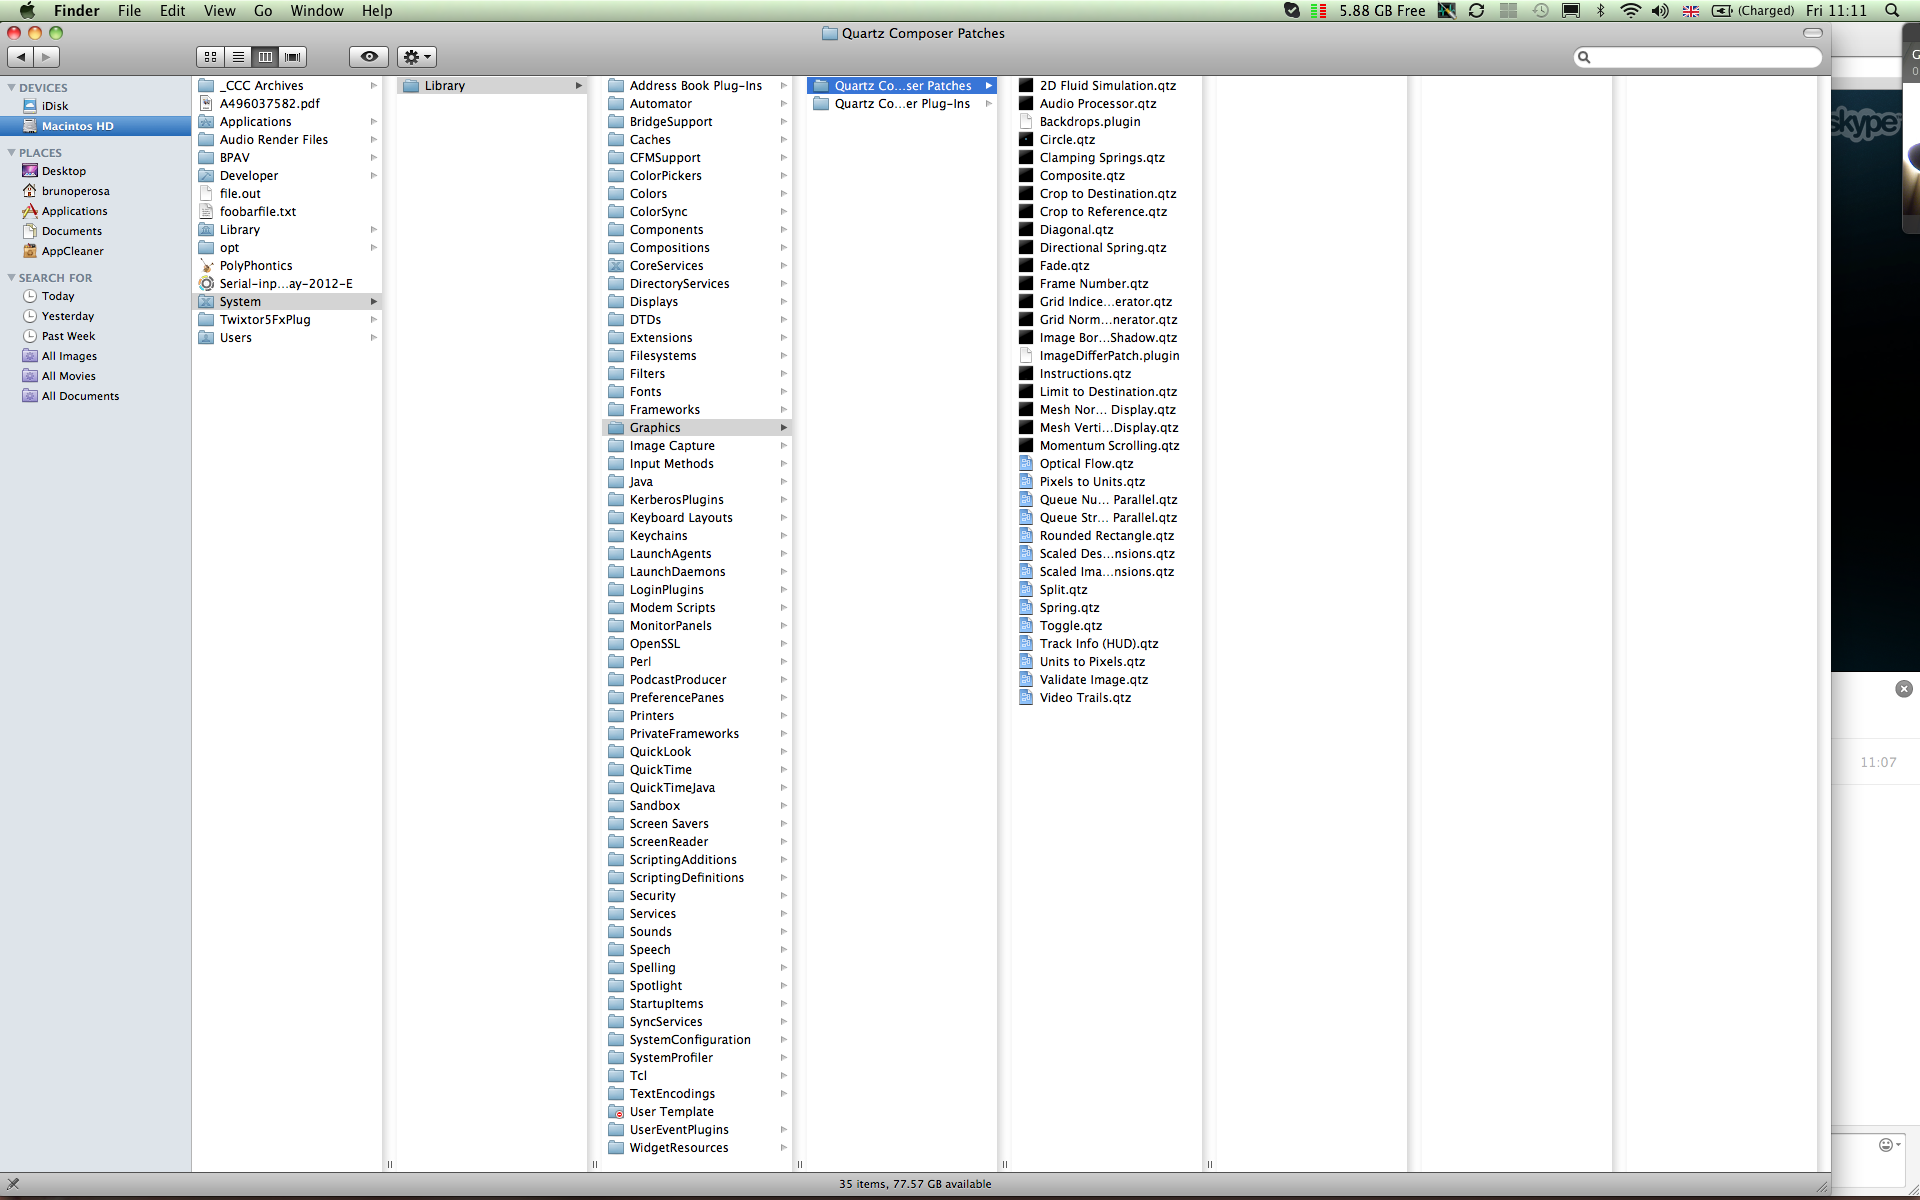Click the Quartz Co...ser Patches tab
Image resolution: width=1920 pixels, height=1200 pixels.
pyautogui.click(x=900, y=84)
